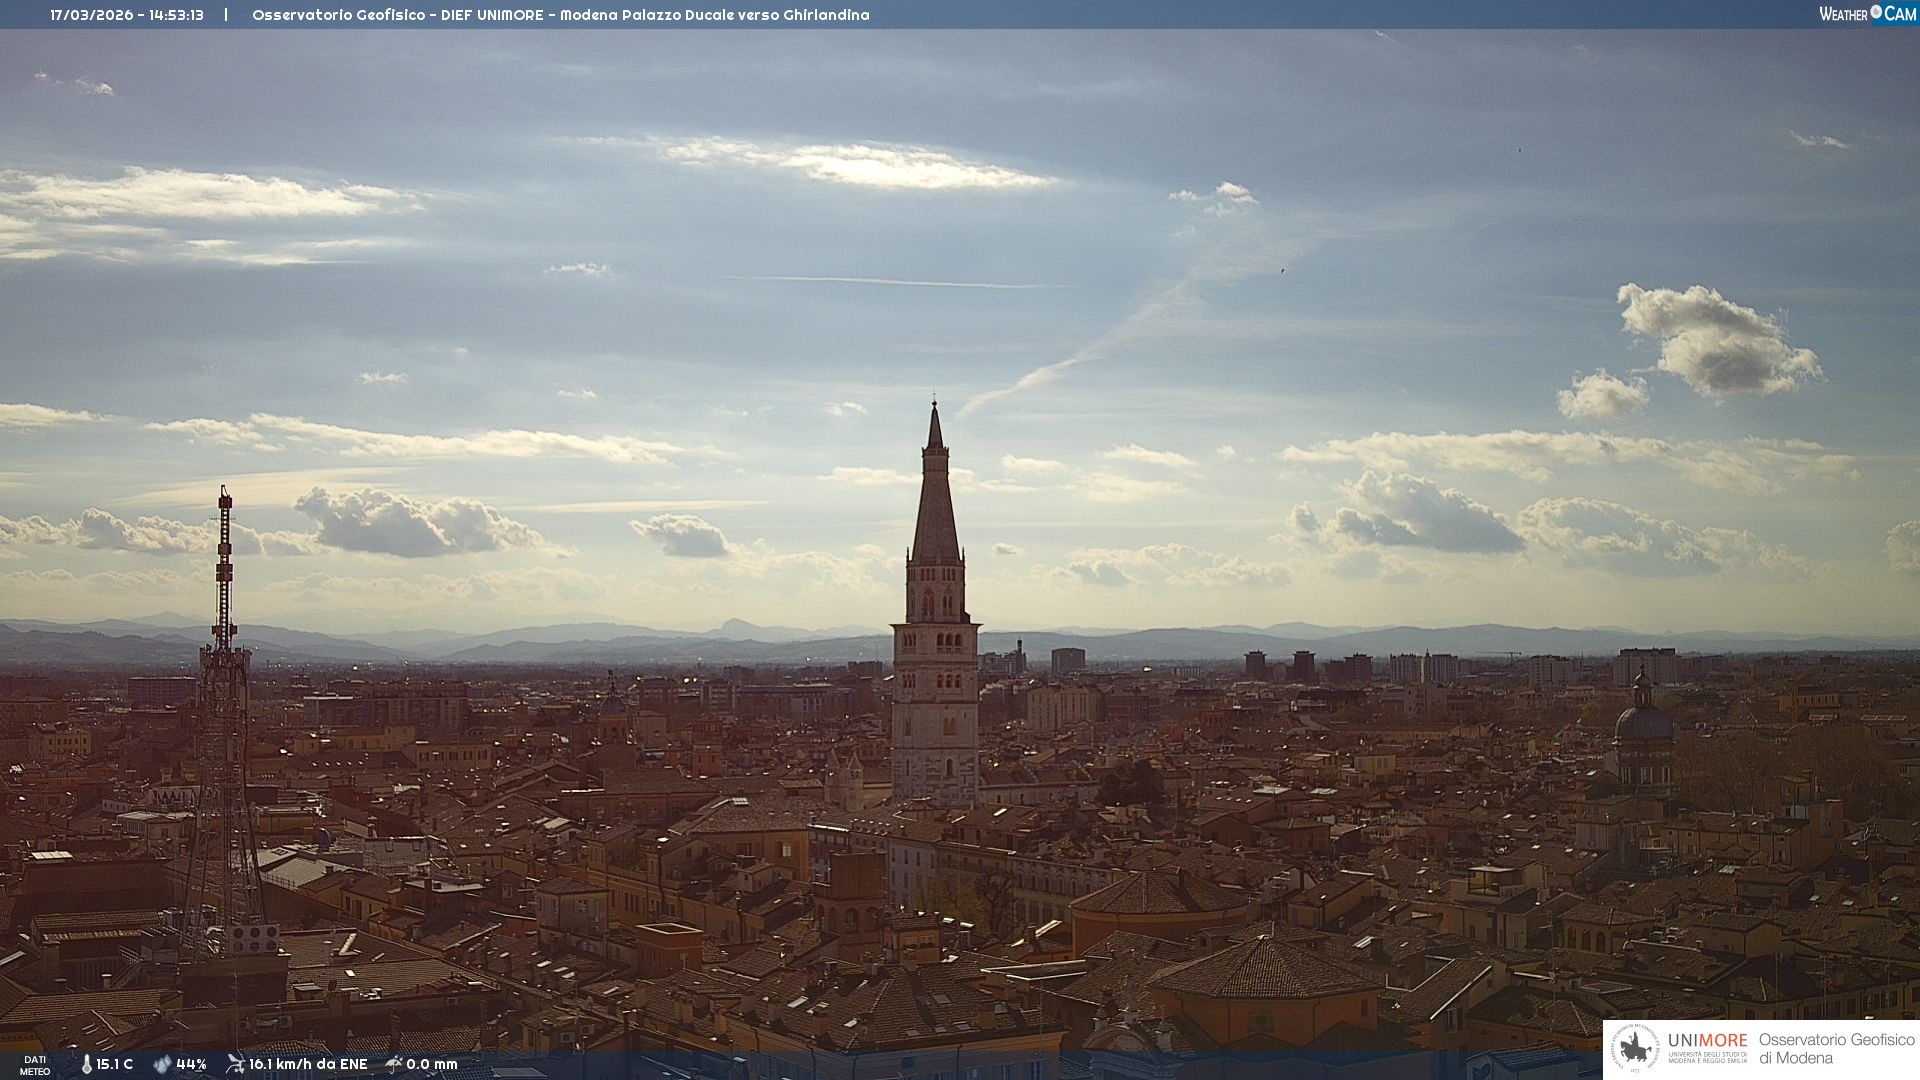The height and width of the screenshot is (1080, 1920).
Task: Click the 0.0 mm rainfall value
Action: click(432, 1064)
